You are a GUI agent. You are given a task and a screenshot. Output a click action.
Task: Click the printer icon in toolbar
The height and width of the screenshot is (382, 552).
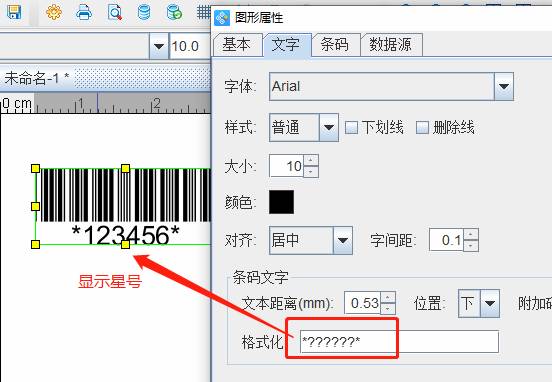coord(84,12)
